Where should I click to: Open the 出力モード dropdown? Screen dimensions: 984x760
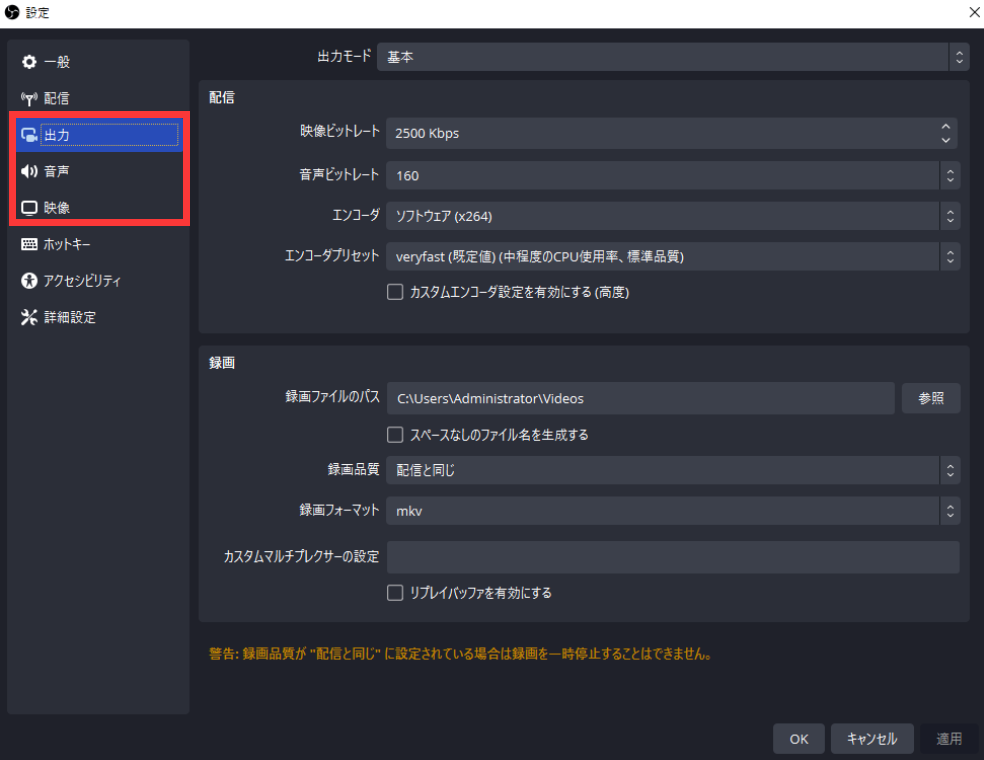[672, 57]
